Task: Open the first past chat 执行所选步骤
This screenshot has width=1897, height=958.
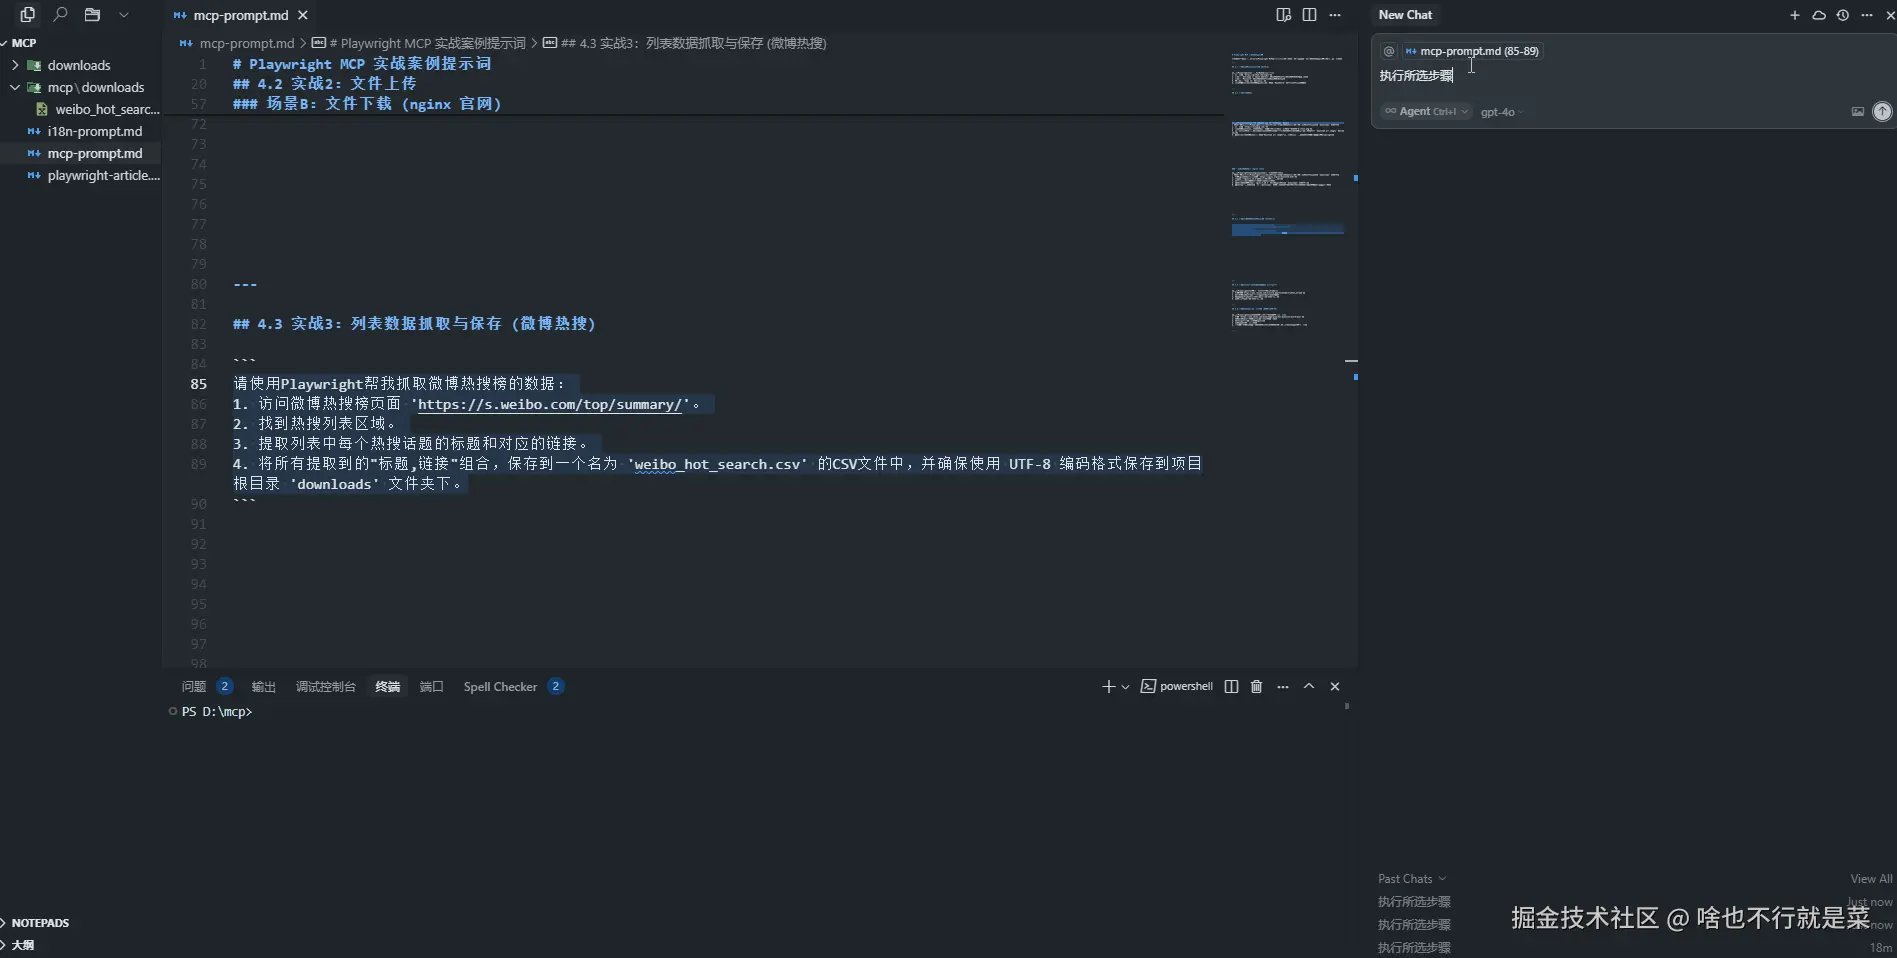Action: pos(1414,902)
